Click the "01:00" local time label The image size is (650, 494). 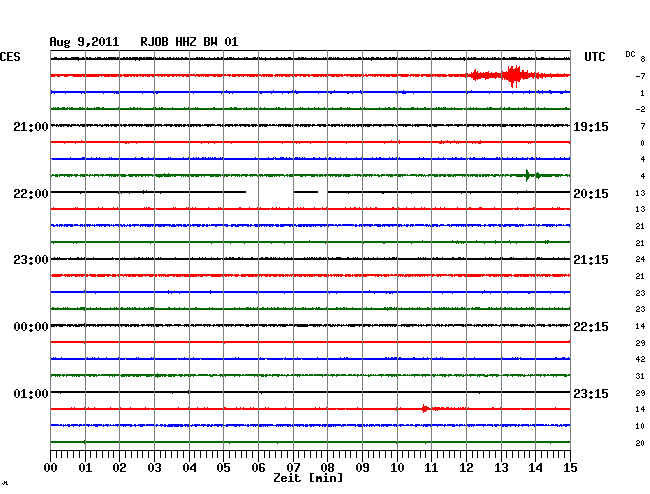tap(31, 393)
